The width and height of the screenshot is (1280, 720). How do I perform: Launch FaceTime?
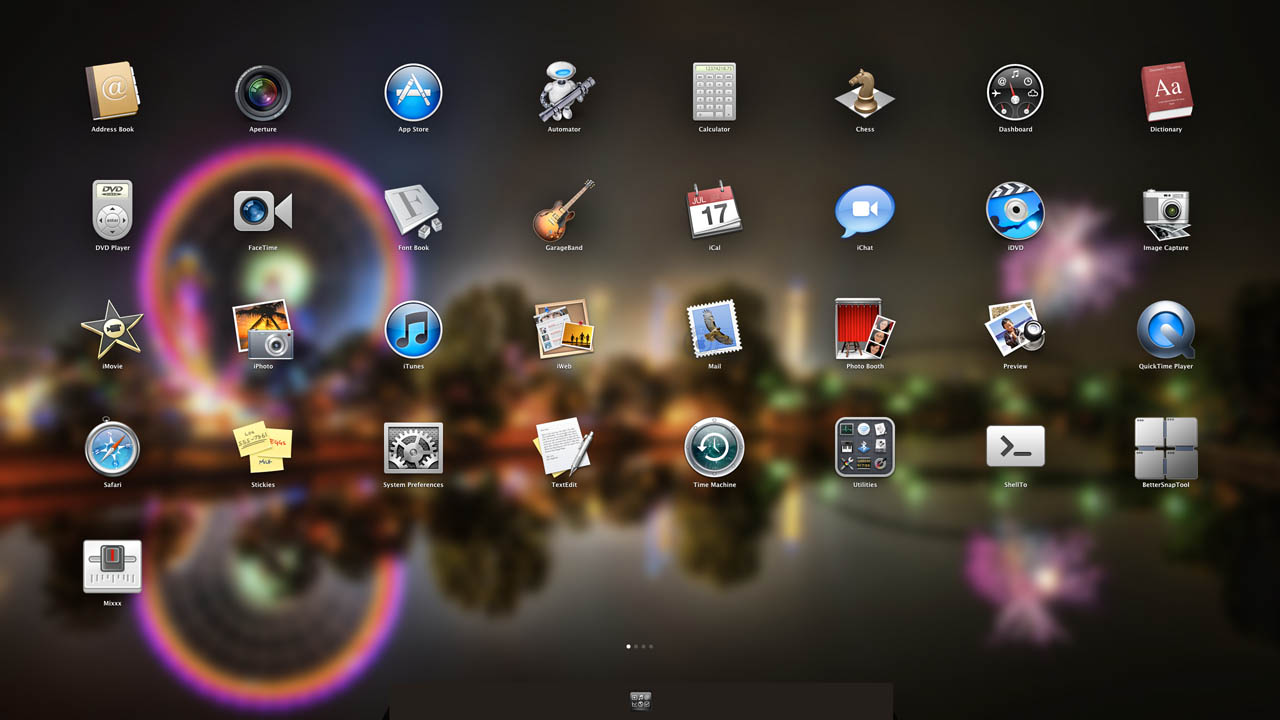point(263,211)
